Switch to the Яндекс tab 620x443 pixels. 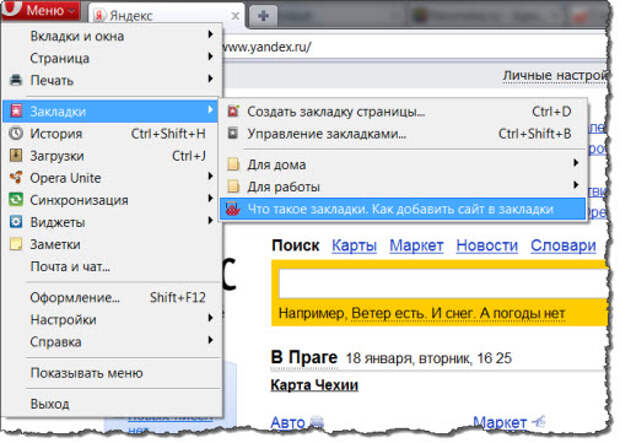(166, 16)
